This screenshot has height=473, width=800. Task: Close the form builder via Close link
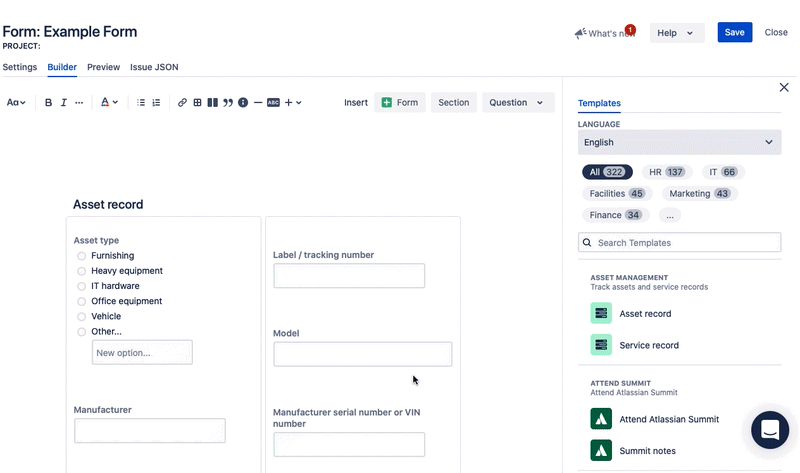point(776,32)
